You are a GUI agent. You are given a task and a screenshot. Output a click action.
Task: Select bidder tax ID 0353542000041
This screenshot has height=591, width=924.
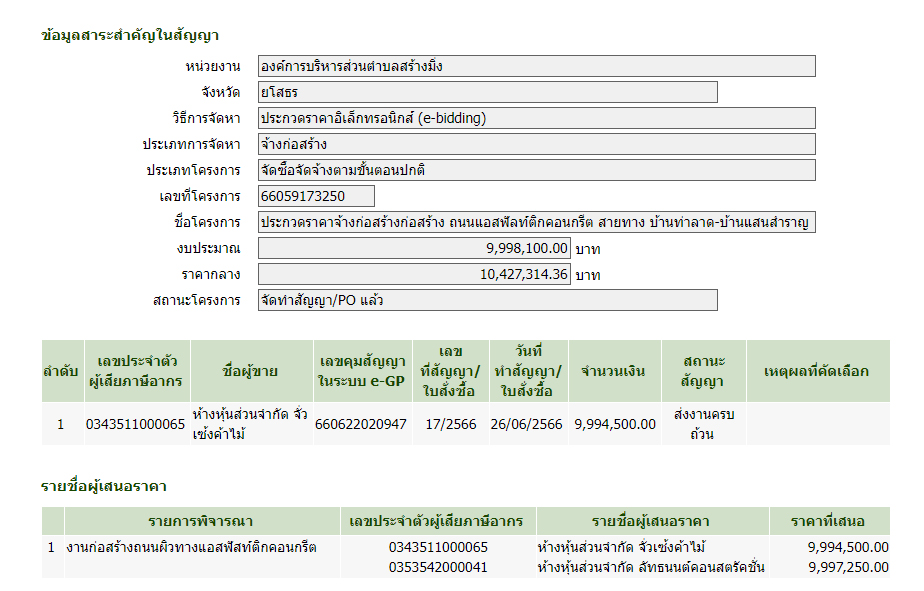(x=438, y=567)
